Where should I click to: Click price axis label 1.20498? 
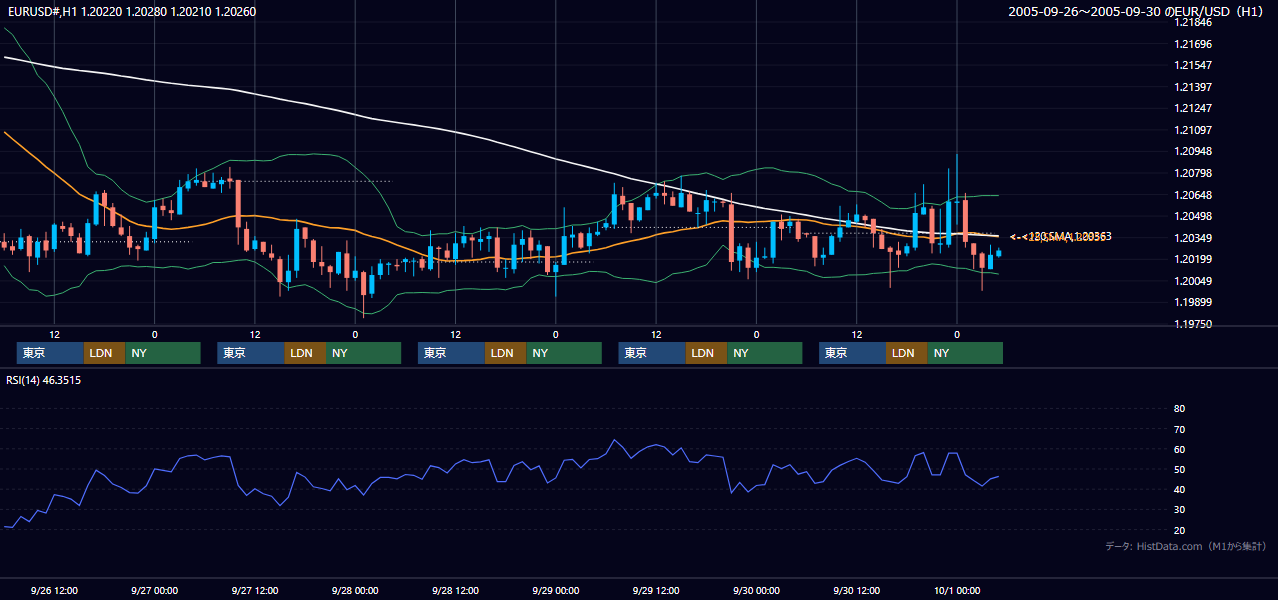point(1193,216)
